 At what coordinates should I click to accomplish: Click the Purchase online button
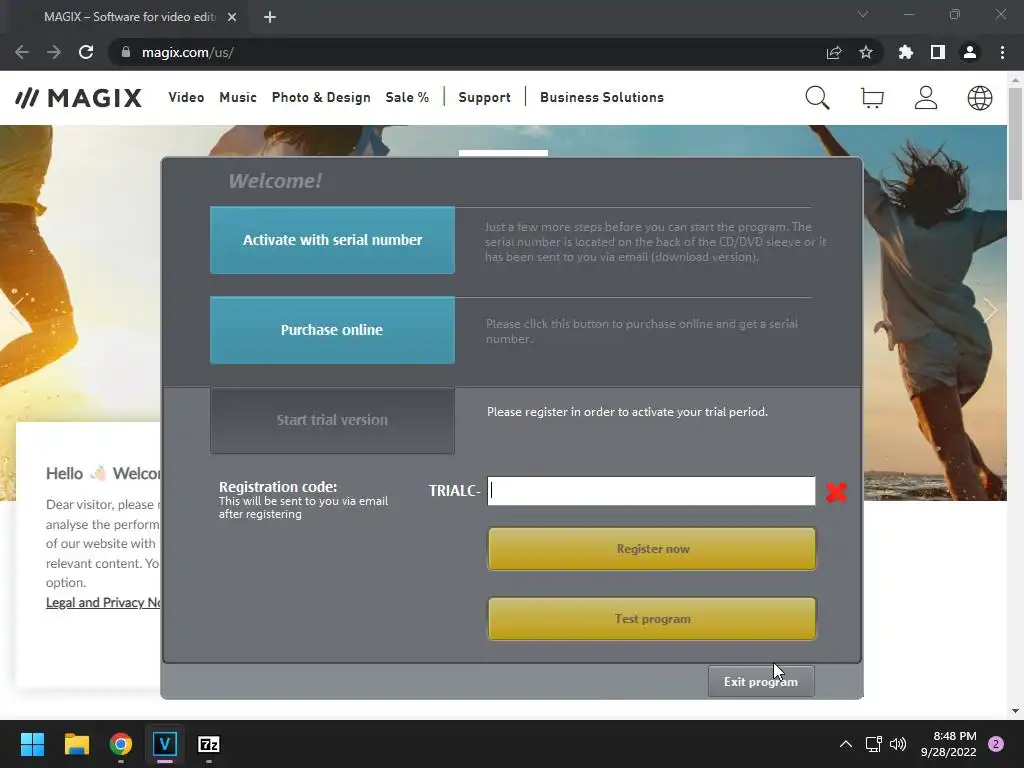[x=332, y=330]
